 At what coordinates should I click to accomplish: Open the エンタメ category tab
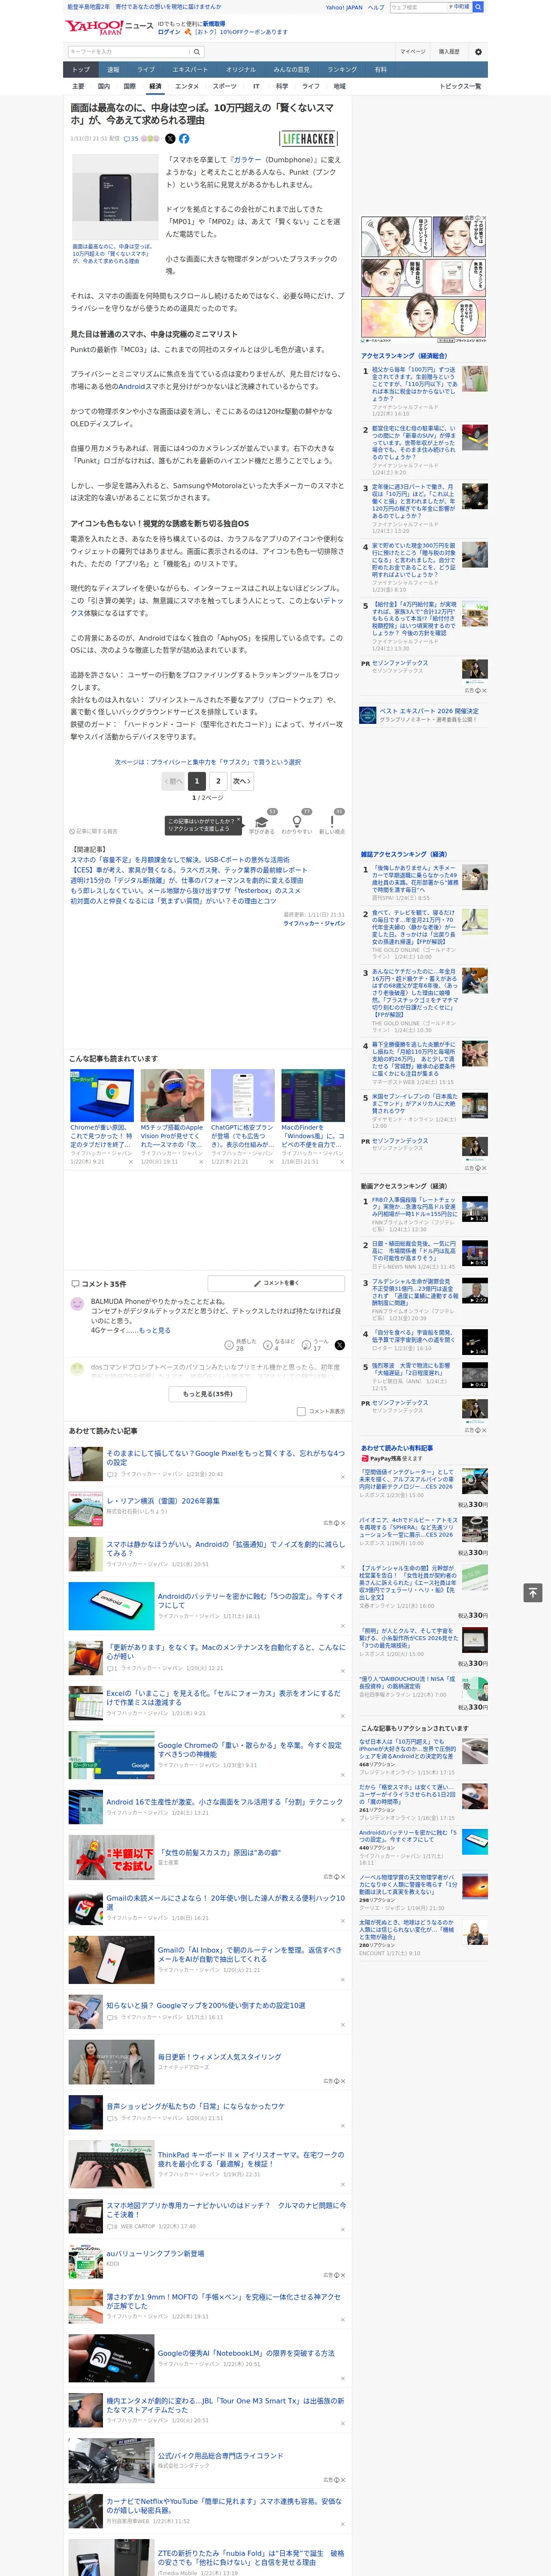187,87
